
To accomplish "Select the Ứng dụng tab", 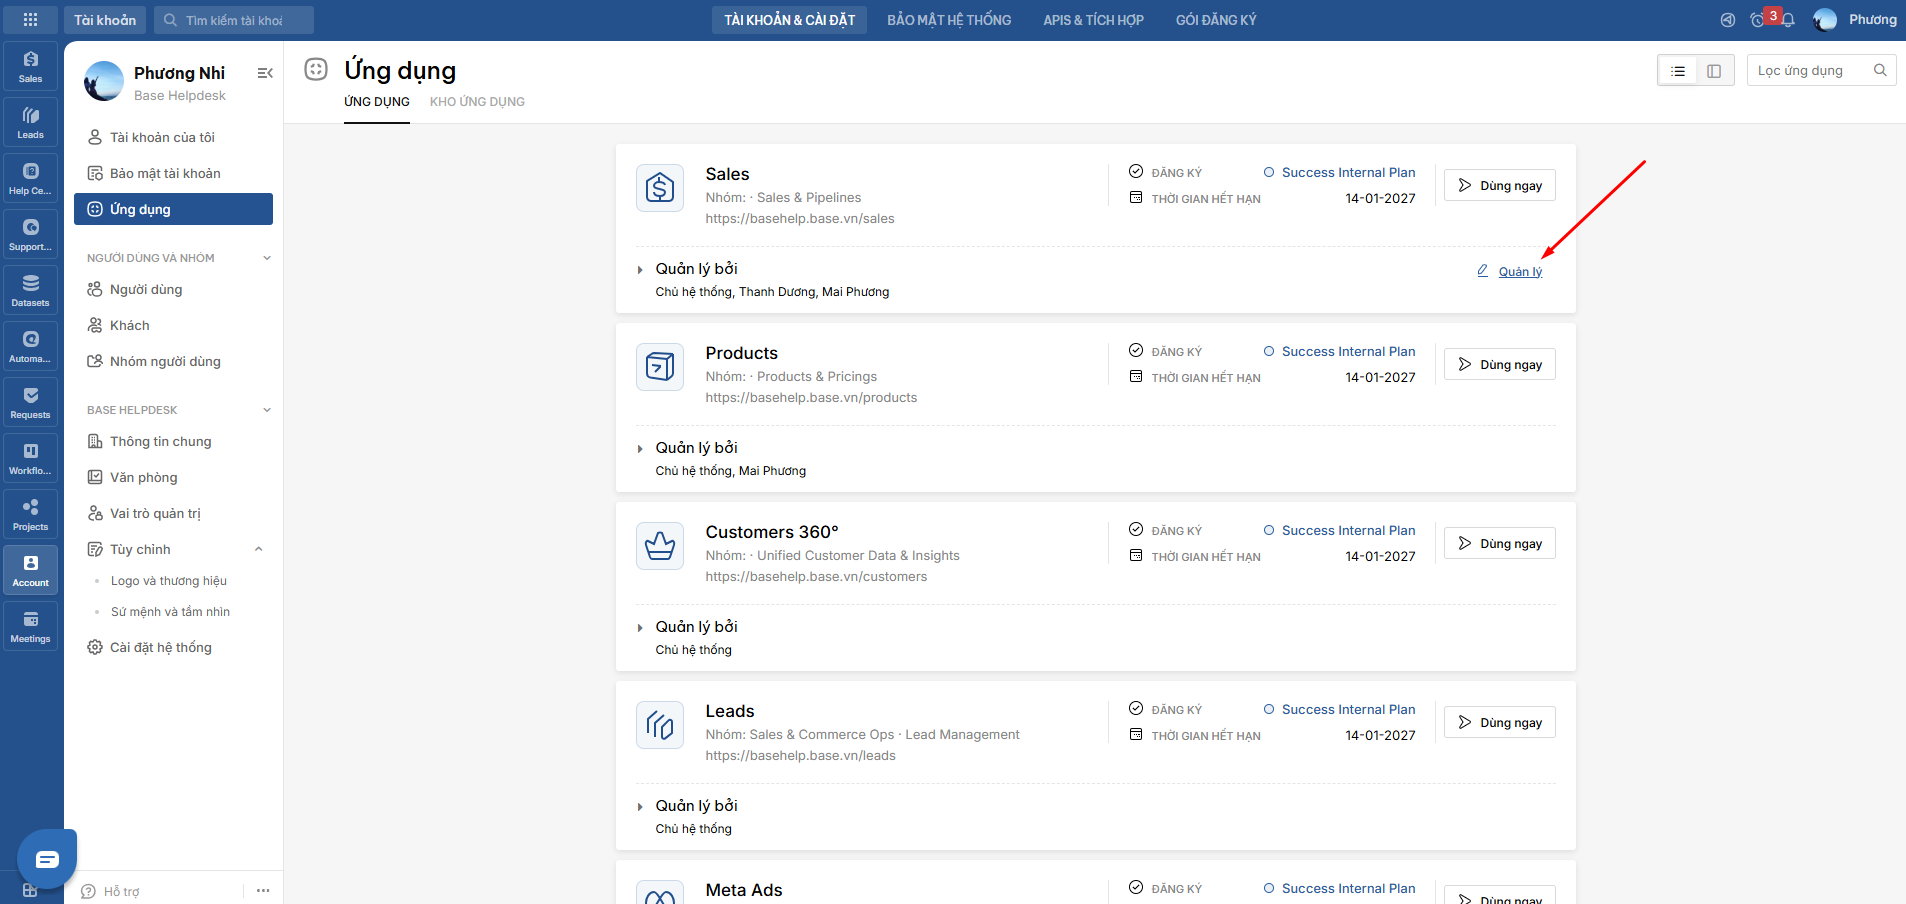I will pyautogui.click(x=377, y=102).
